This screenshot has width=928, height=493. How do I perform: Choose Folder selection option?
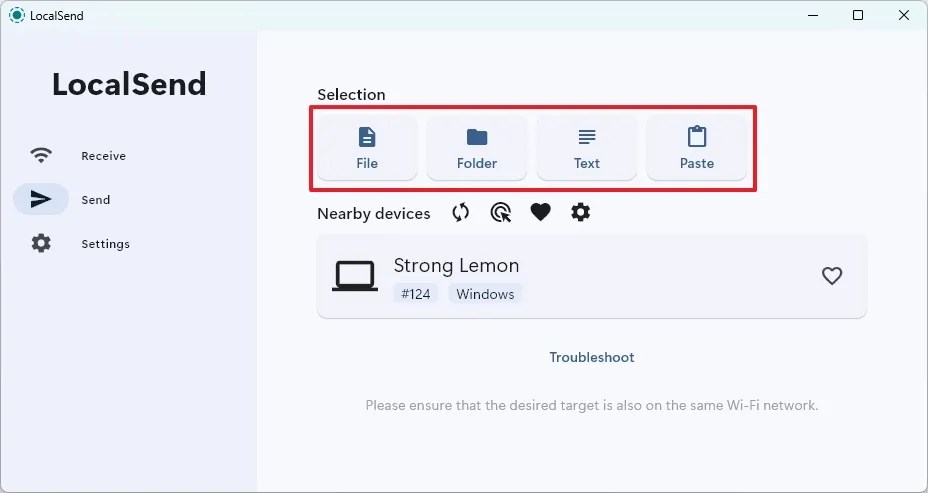tap(477, 148)
